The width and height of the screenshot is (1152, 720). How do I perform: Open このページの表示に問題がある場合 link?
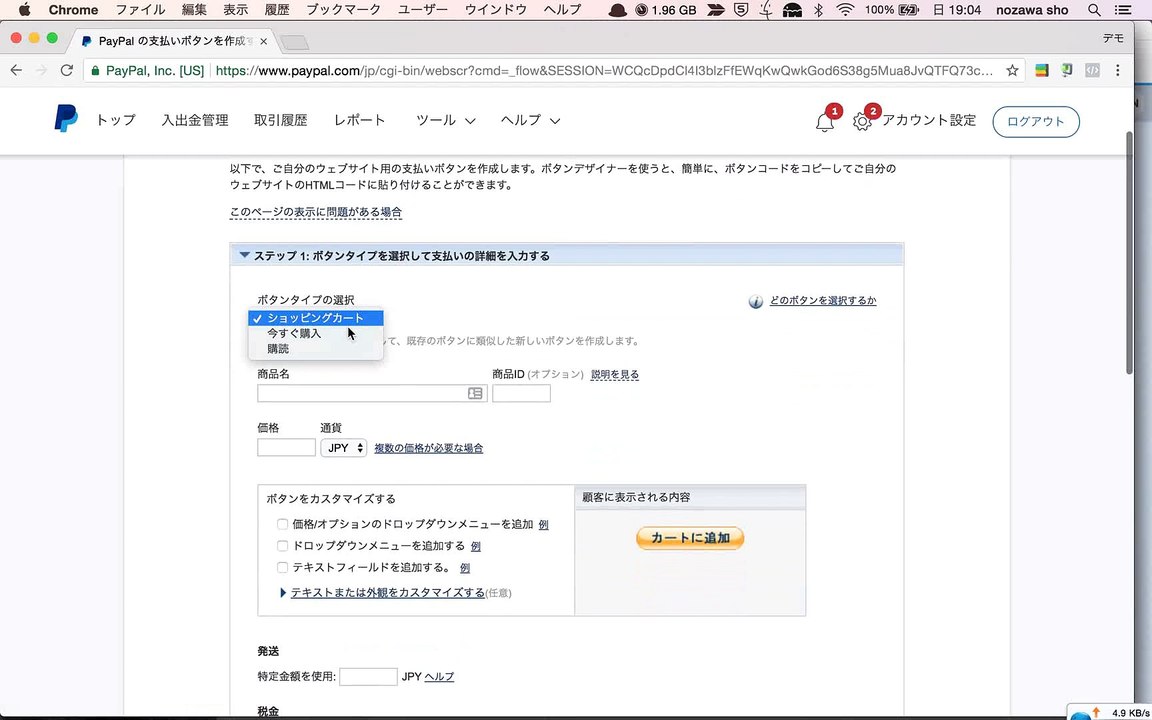(x=316, y=212)
